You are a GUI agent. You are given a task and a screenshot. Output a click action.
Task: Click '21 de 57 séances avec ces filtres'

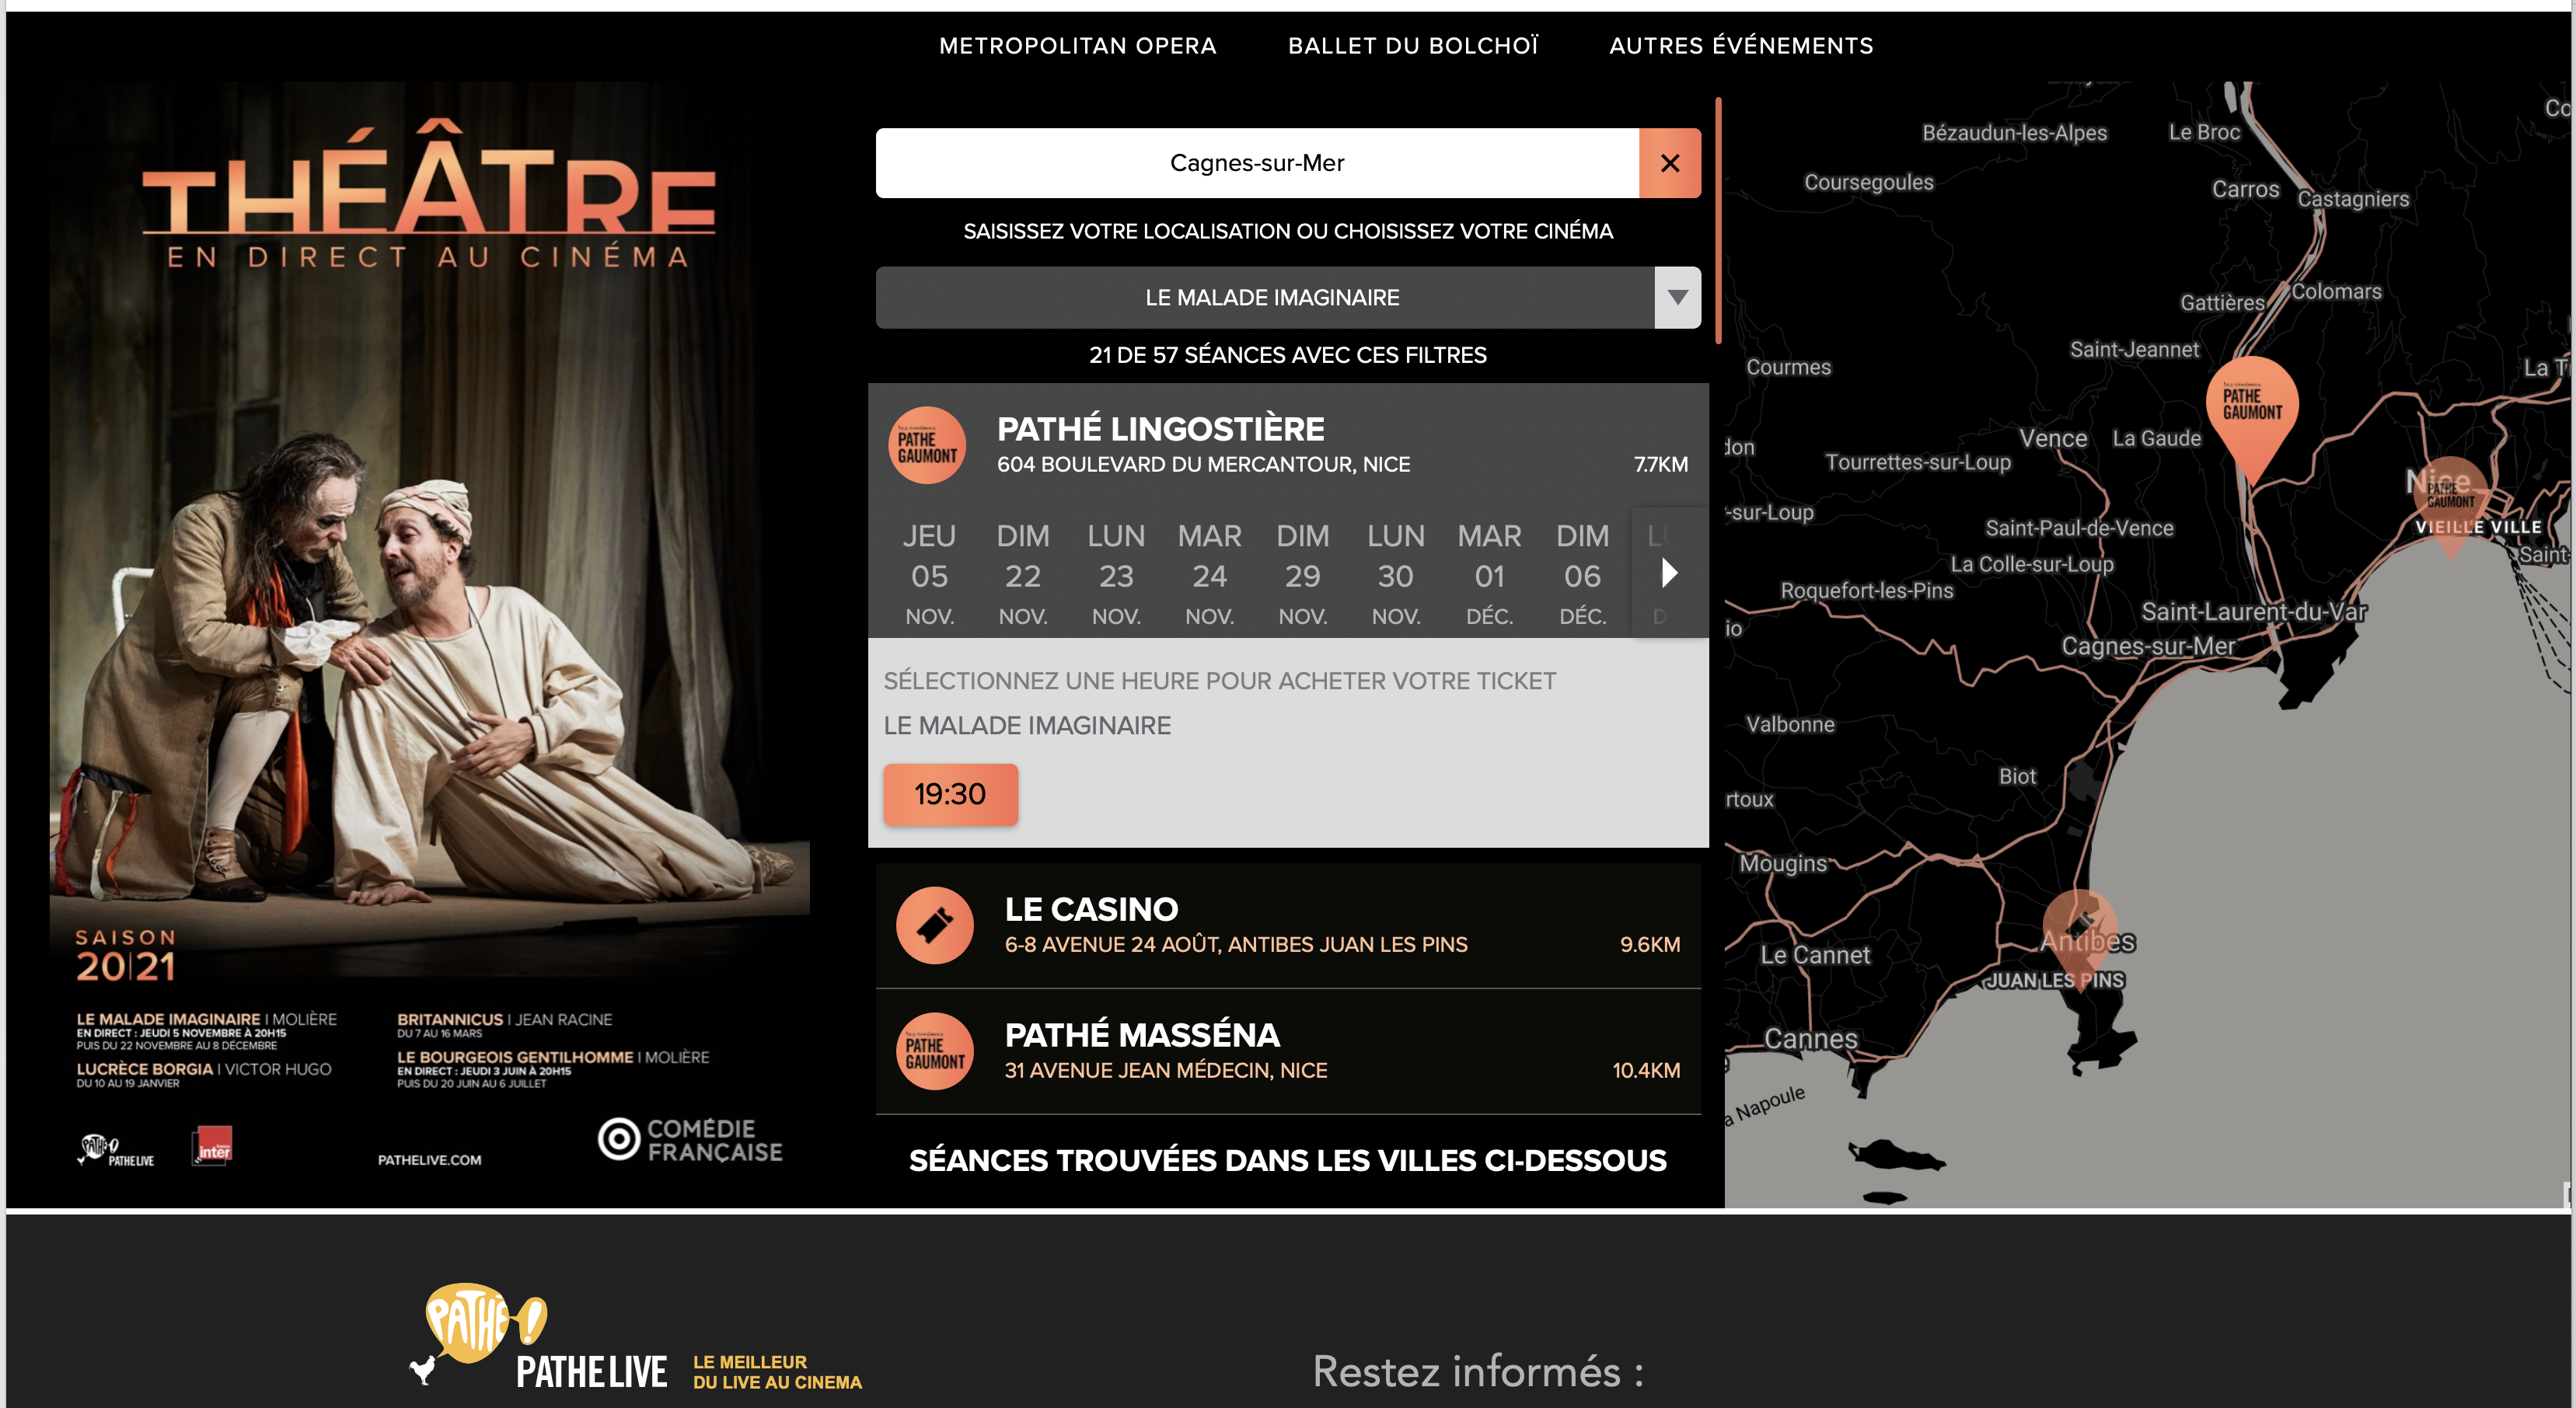click(1287, 355)
